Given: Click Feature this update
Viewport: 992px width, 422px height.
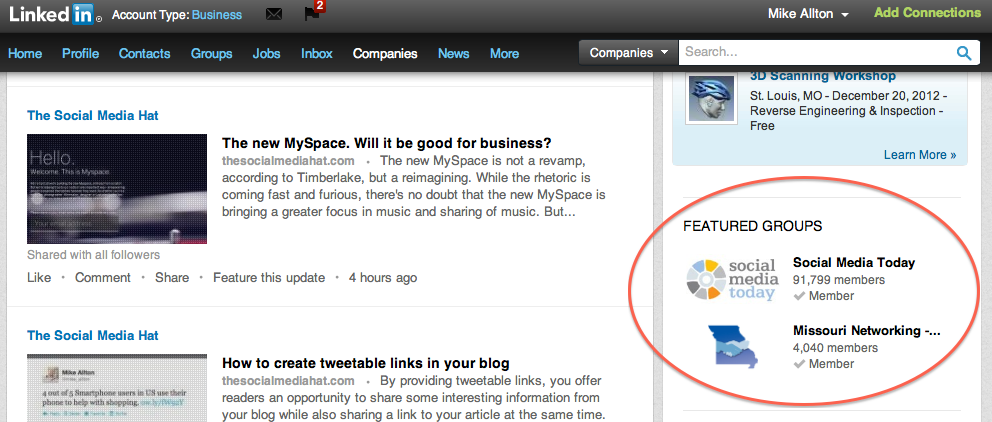Looking at the screenshot, I should coord(269,277).
